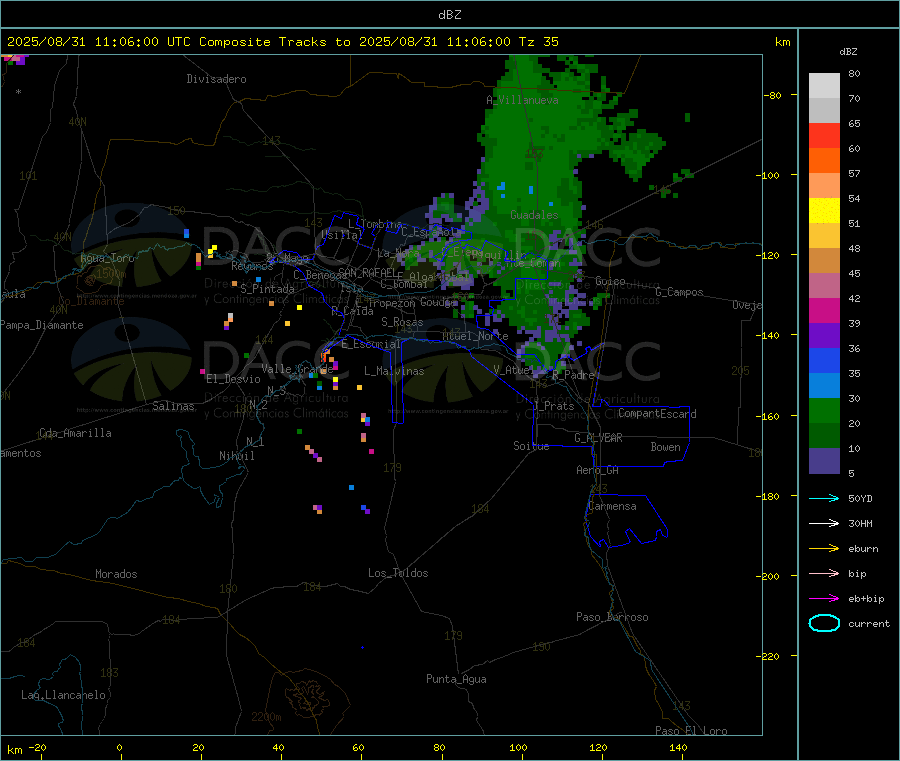Image resolution: width=900 pixels, height=761 pixels.
Task: Click the G_Campos label
Action: click(679, 292)
